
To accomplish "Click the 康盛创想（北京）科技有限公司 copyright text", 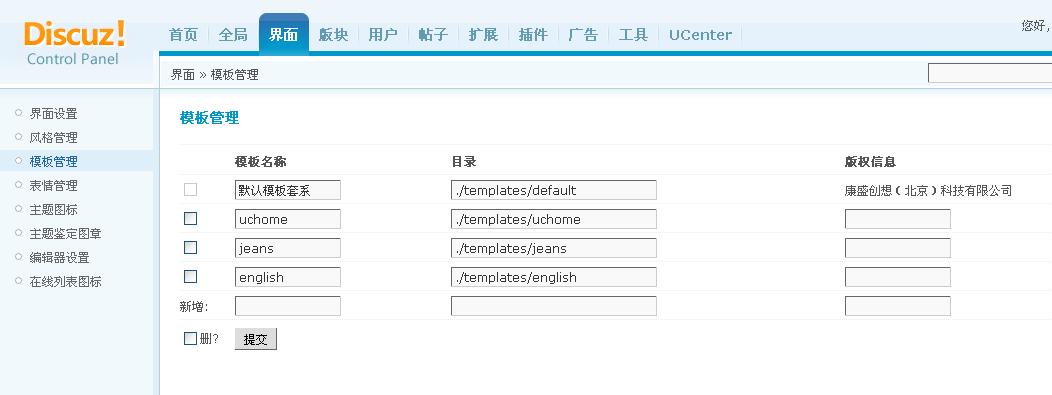I will point(928,190).
